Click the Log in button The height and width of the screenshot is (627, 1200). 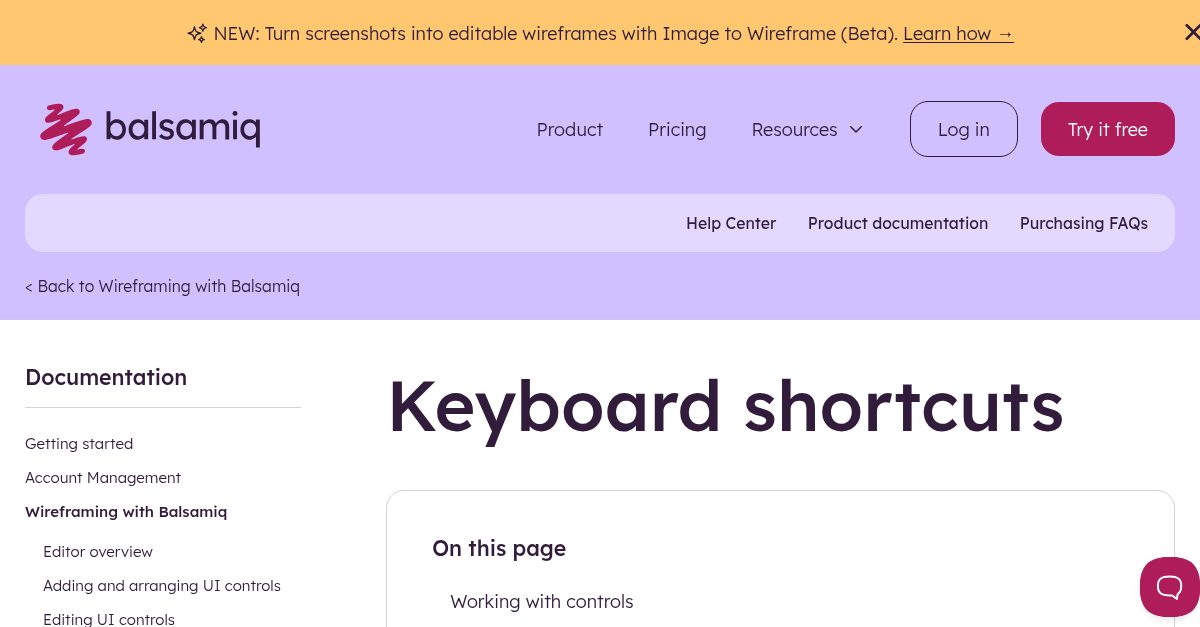point(963,129)
